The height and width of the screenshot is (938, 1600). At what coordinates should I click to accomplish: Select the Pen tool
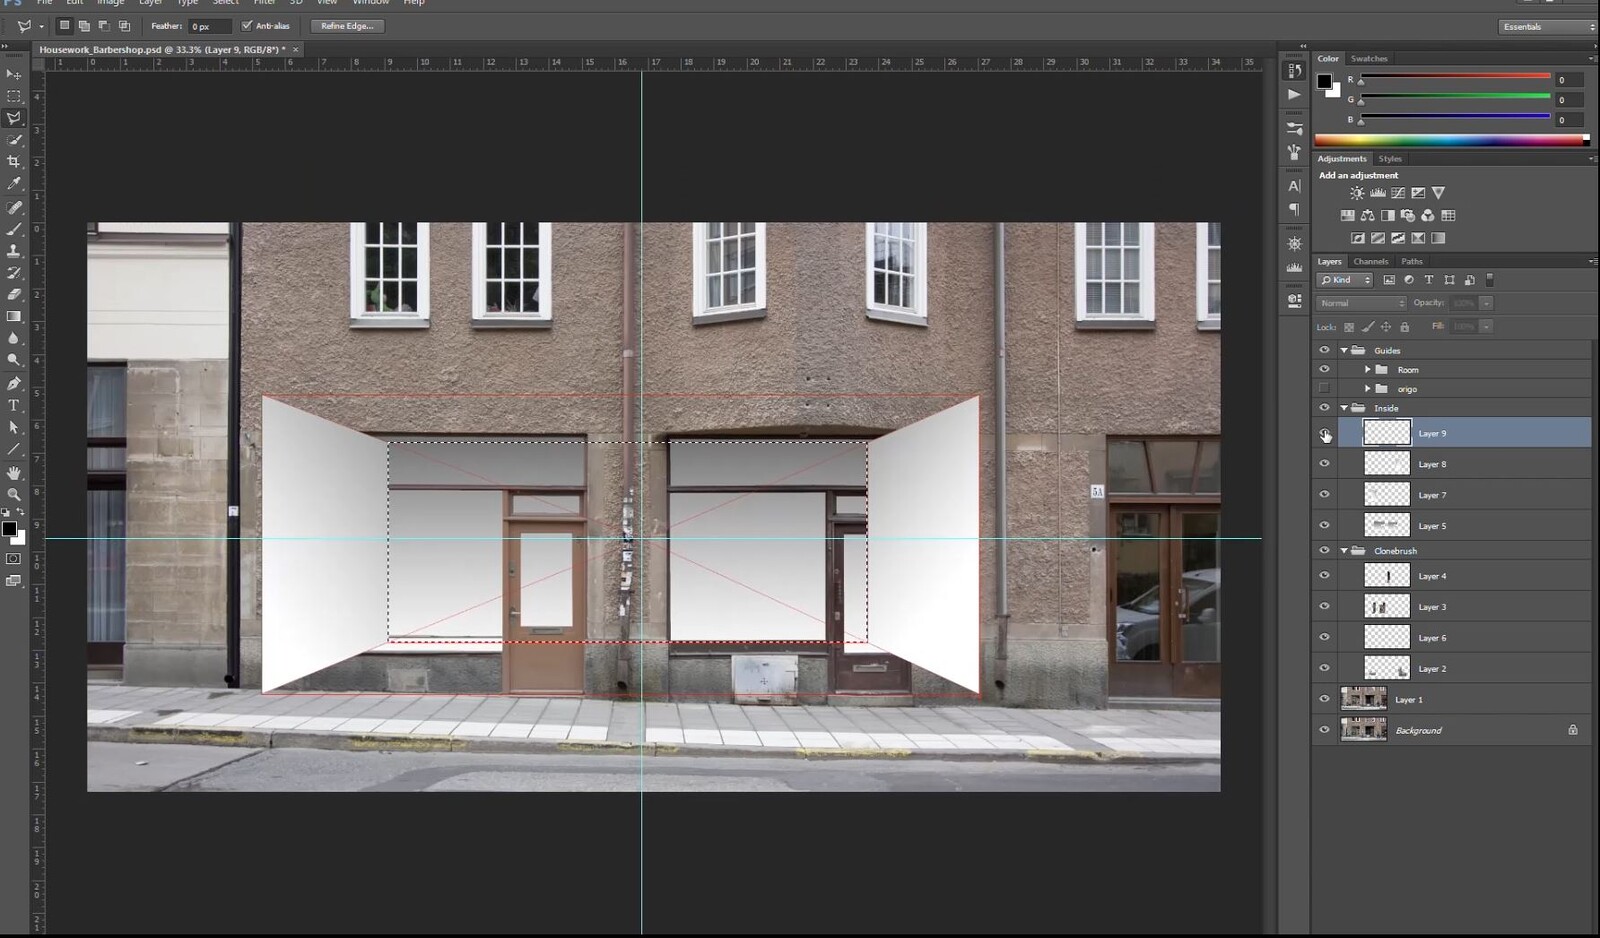(x=14, y=383)
